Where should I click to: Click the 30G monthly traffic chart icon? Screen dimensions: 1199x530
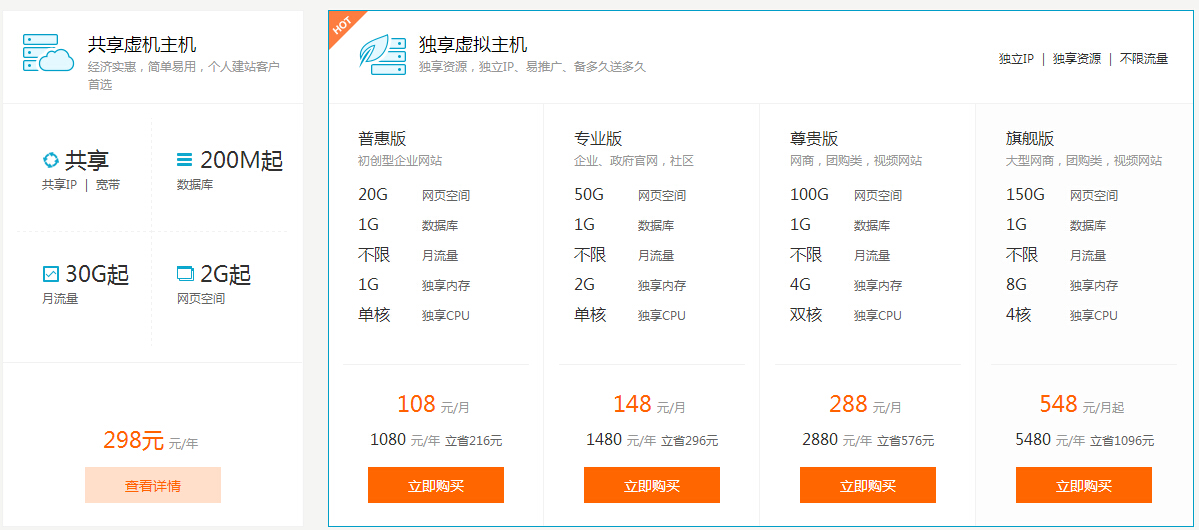pyautogui.click(x=50, y=273)
